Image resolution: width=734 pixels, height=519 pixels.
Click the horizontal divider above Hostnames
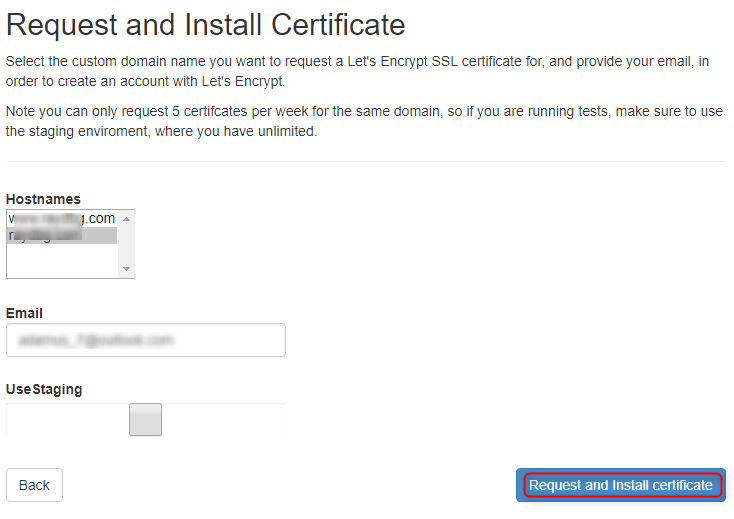pyautogui.click(x=366, y=161)
